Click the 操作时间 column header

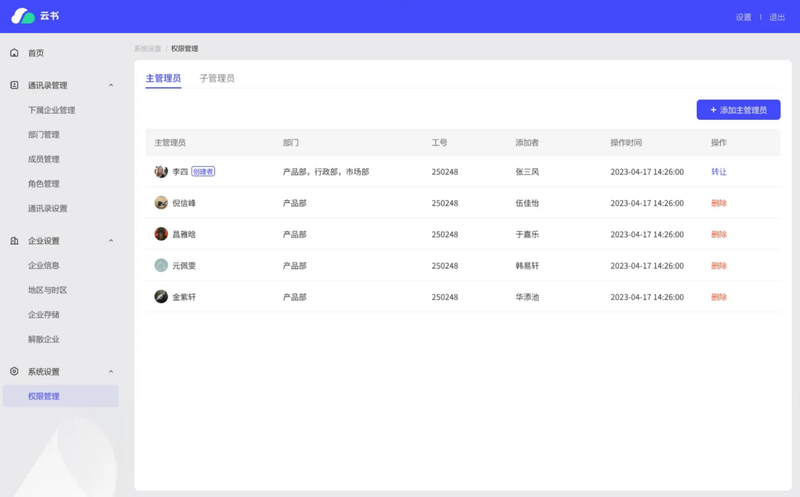tap(626, 143)
